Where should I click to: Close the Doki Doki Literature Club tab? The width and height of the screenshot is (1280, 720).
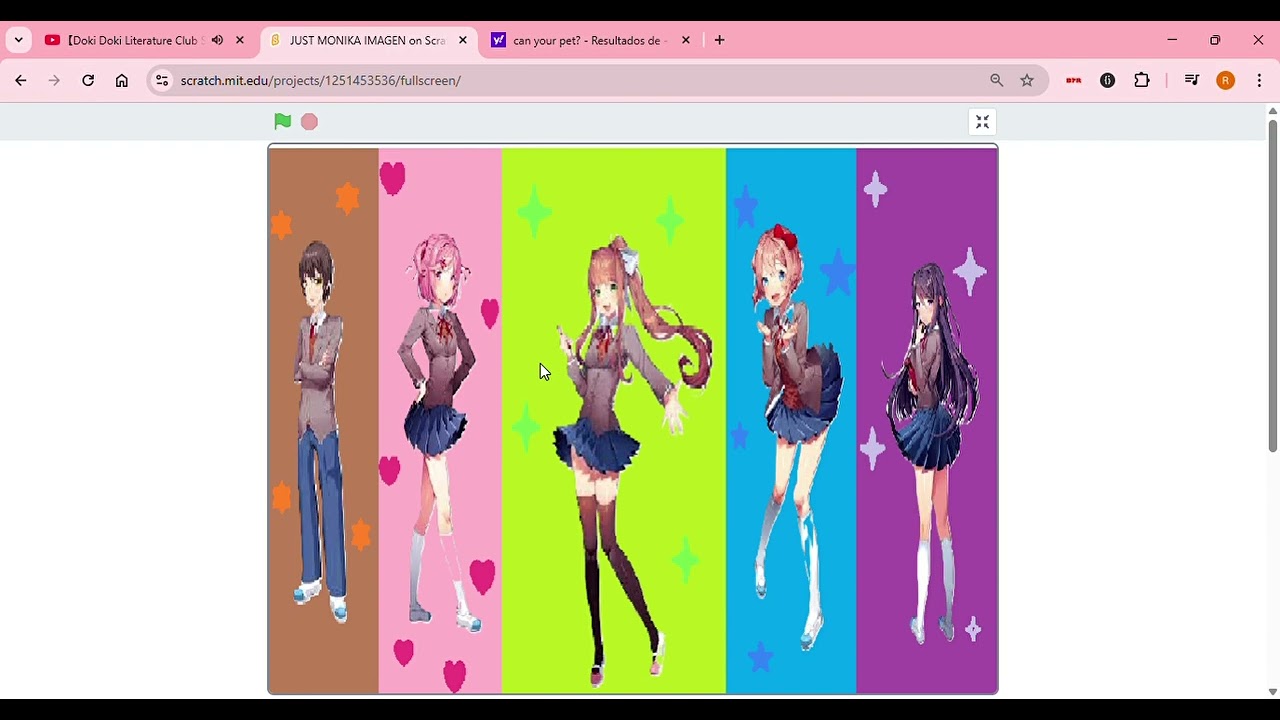[240, 40]
